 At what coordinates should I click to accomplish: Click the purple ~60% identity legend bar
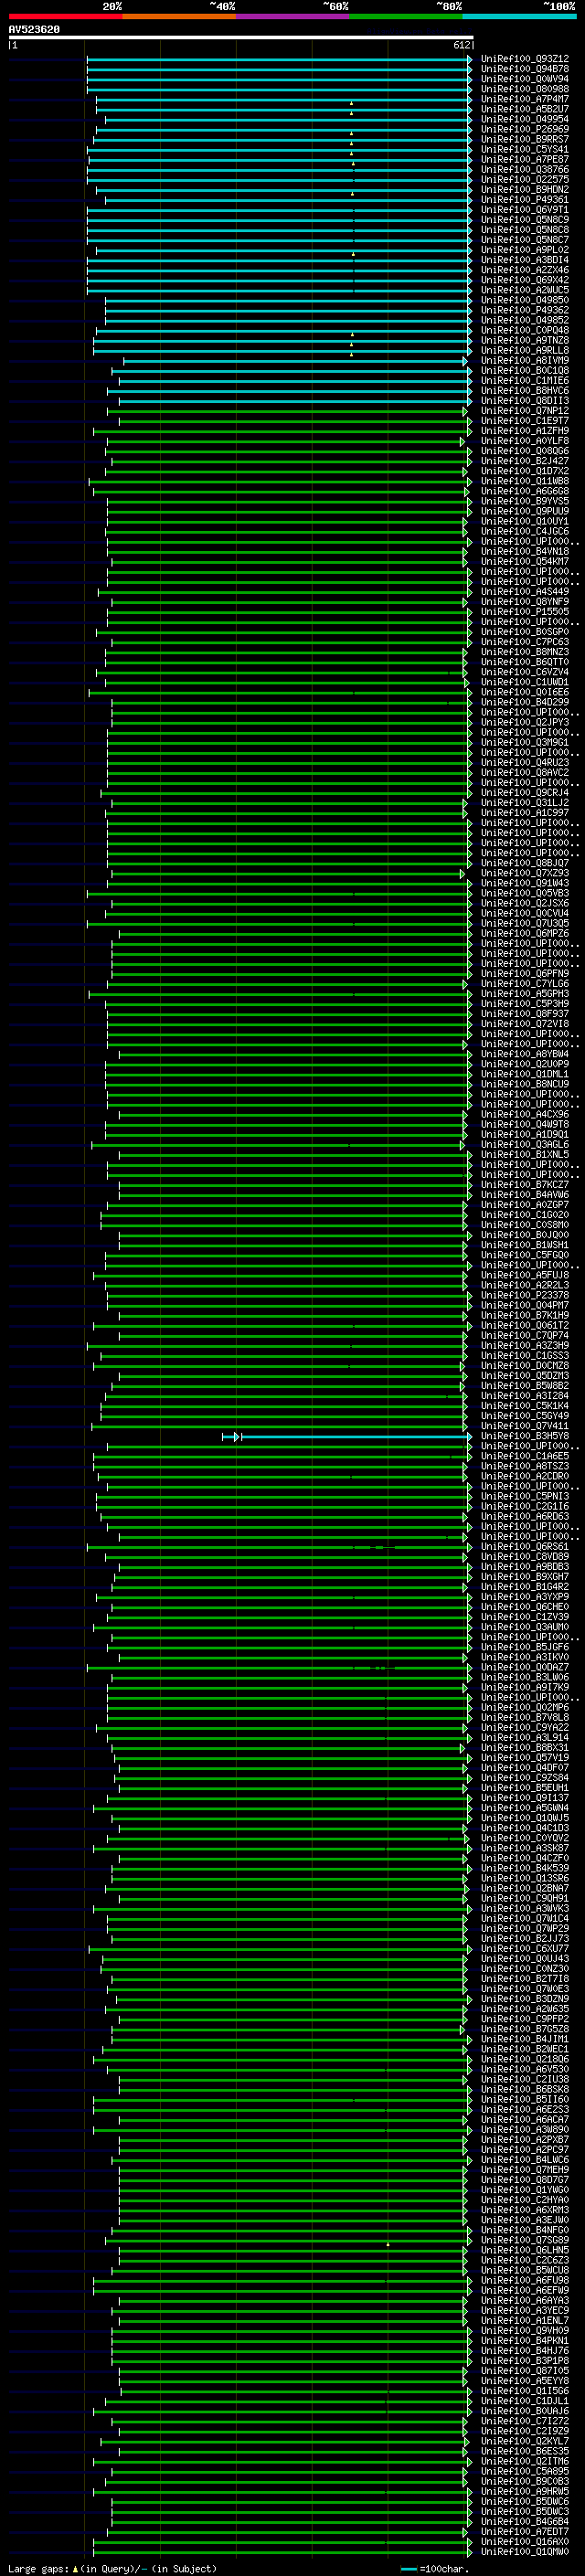[x=293, y=16]
